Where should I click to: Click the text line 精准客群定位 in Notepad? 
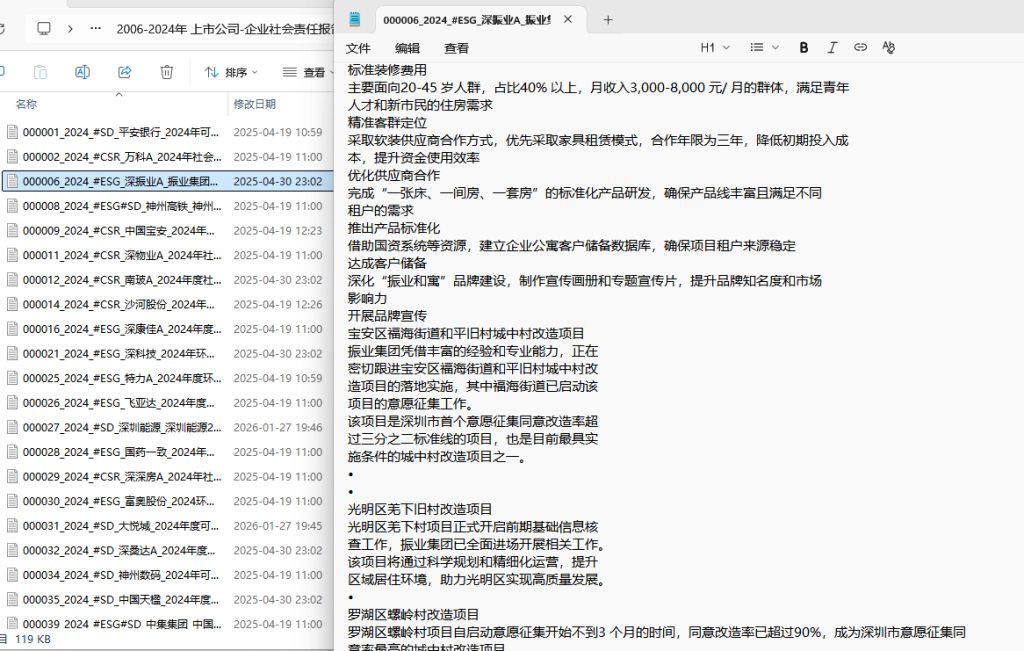click(x=387, y=123)
